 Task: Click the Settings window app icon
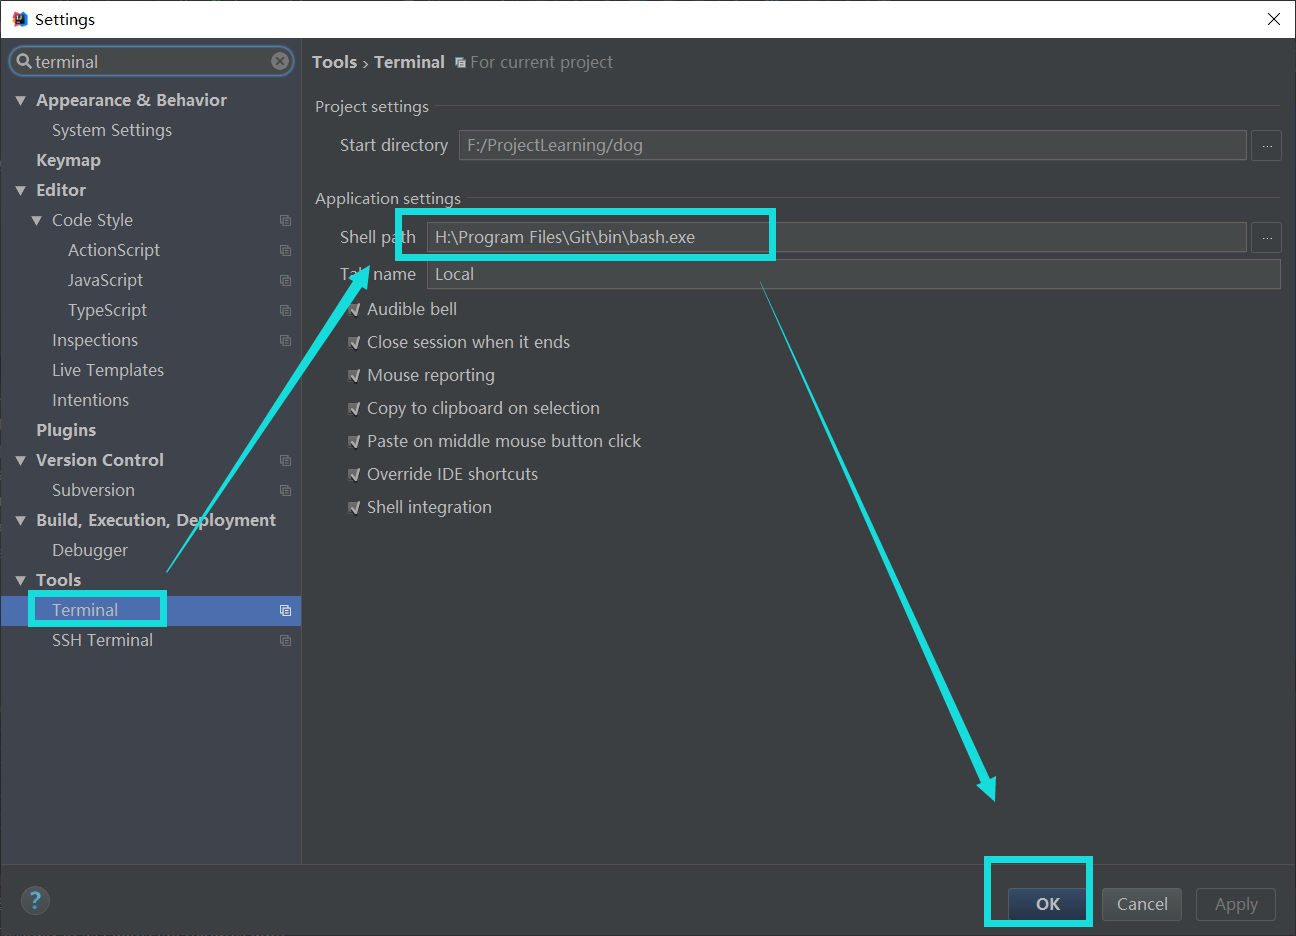[20, 19]
